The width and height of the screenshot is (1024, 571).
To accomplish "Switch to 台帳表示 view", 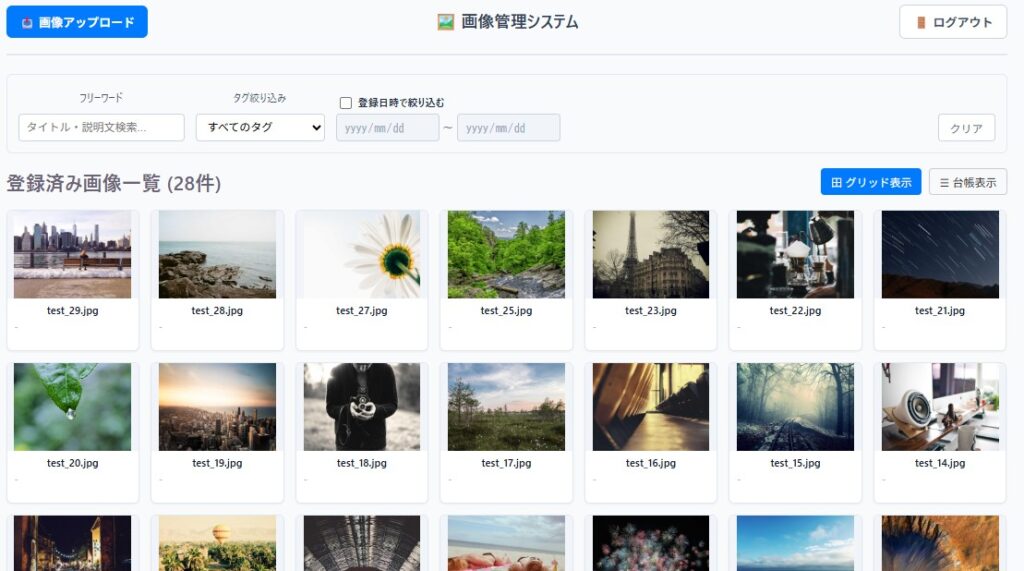I will 968,182.
